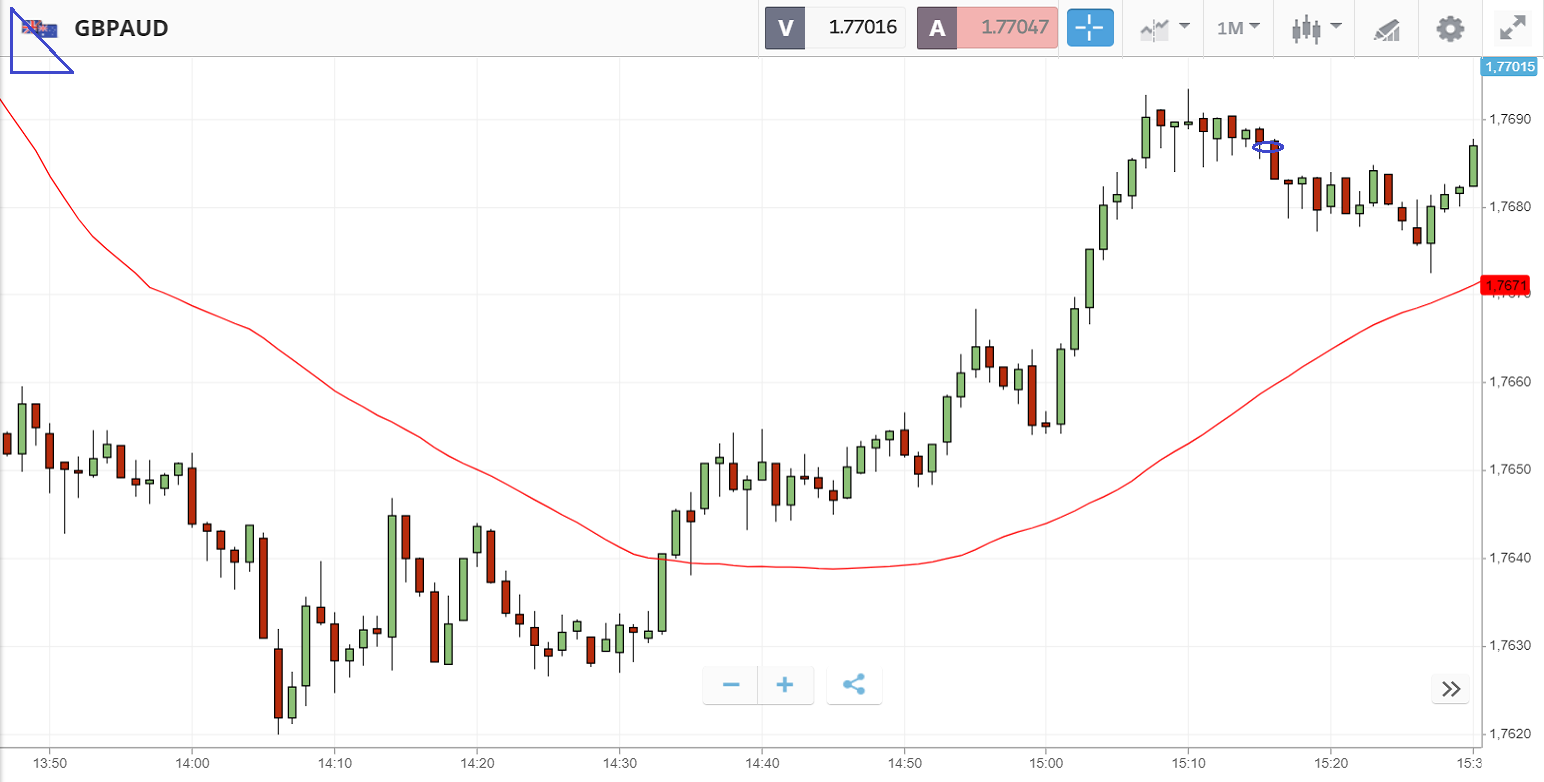
Task: Open chart settings gear
Action: click(1449, 28)
